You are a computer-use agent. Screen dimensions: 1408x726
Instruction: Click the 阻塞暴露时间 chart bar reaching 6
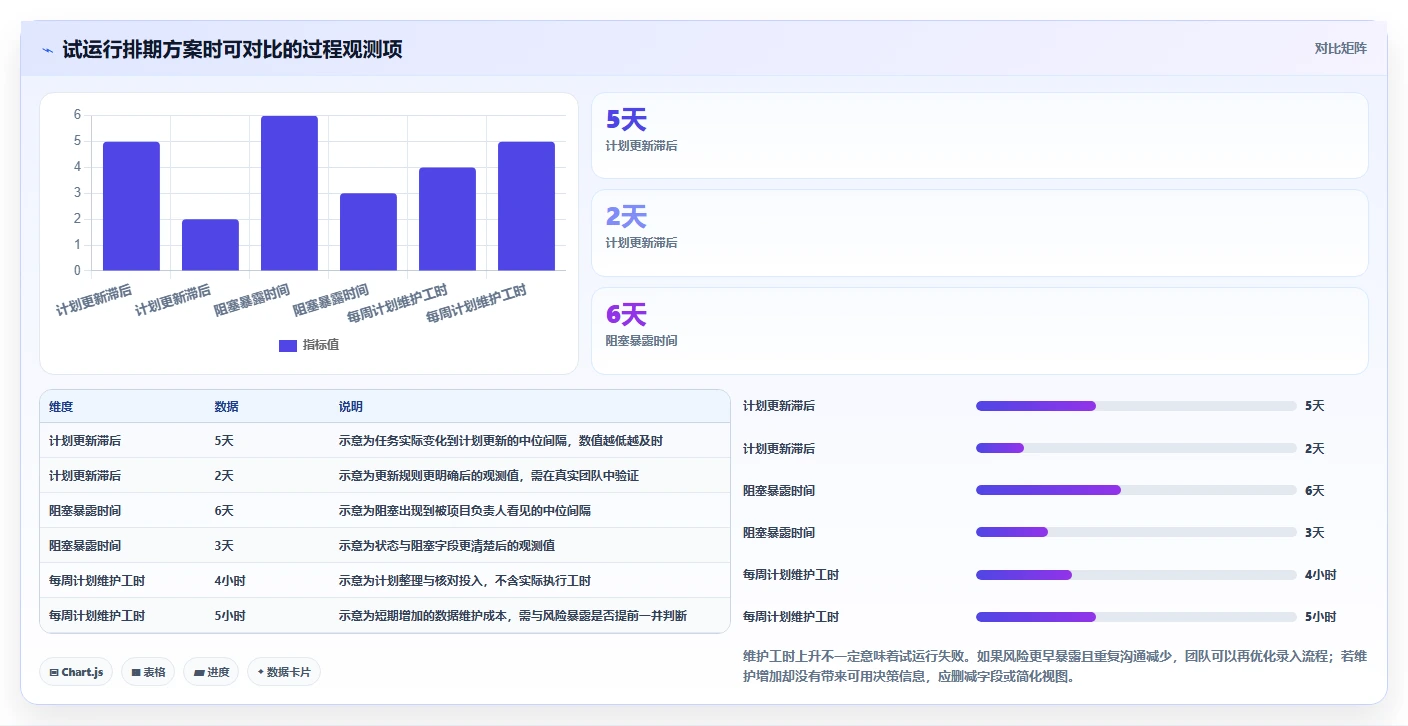(289, 193)
